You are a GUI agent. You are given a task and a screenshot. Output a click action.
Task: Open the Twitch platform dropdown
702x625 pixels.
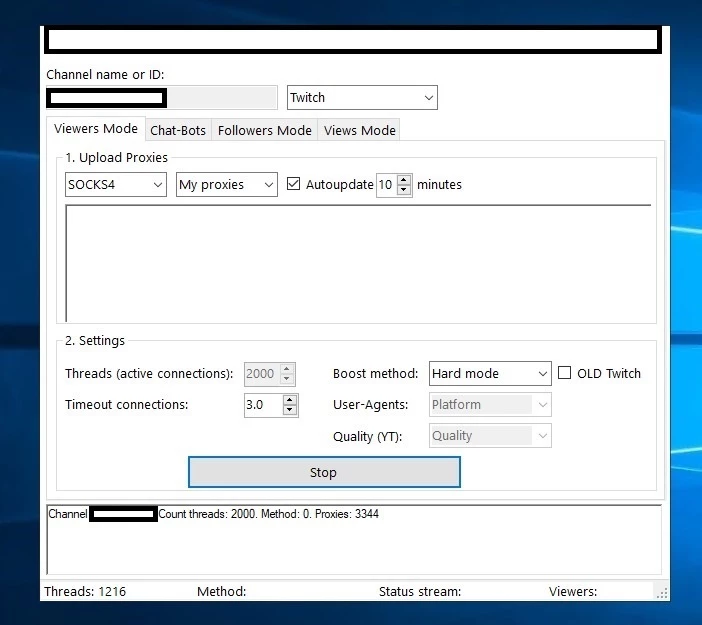tap(362, 98)
